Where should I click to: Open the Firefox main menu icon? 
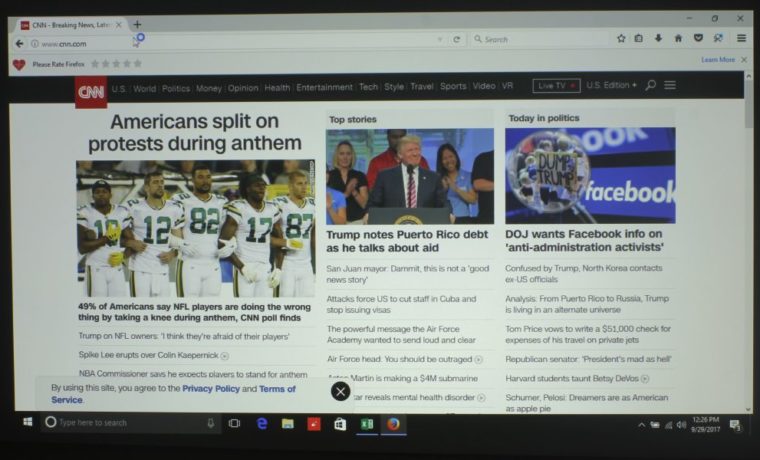coord(742,38)
